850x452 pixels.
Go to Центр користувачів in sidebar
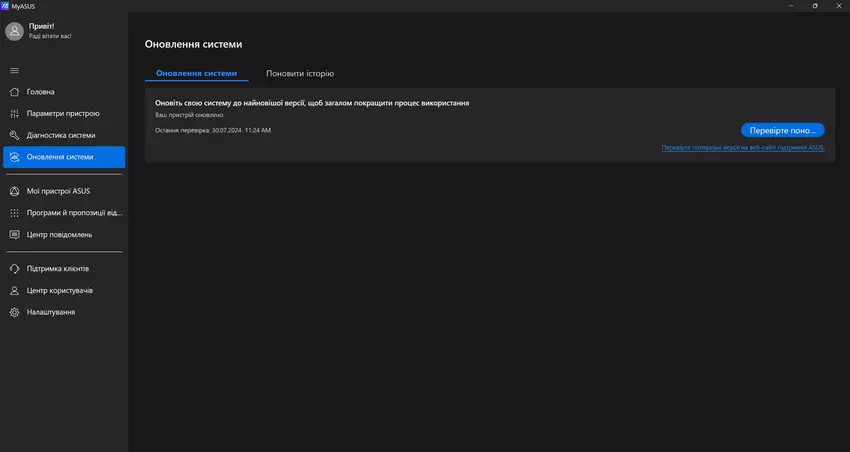point(59,290)
